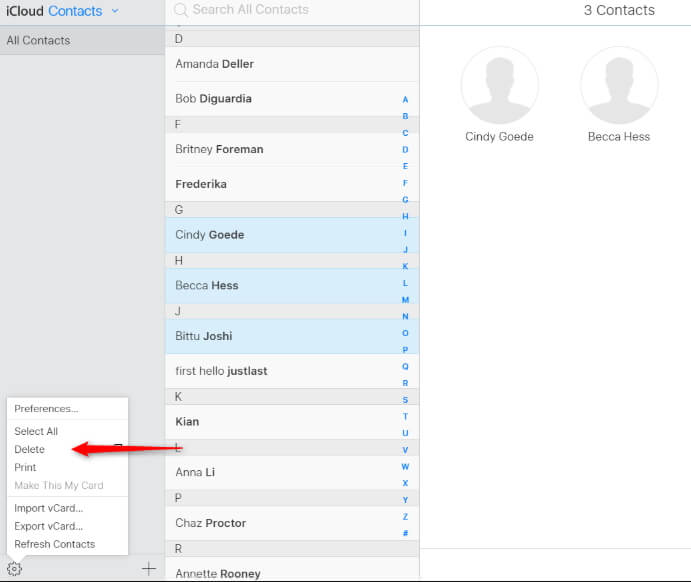Jump to letter V in index
Viewport: 691px width, 582px height.
tap(405, 450)
